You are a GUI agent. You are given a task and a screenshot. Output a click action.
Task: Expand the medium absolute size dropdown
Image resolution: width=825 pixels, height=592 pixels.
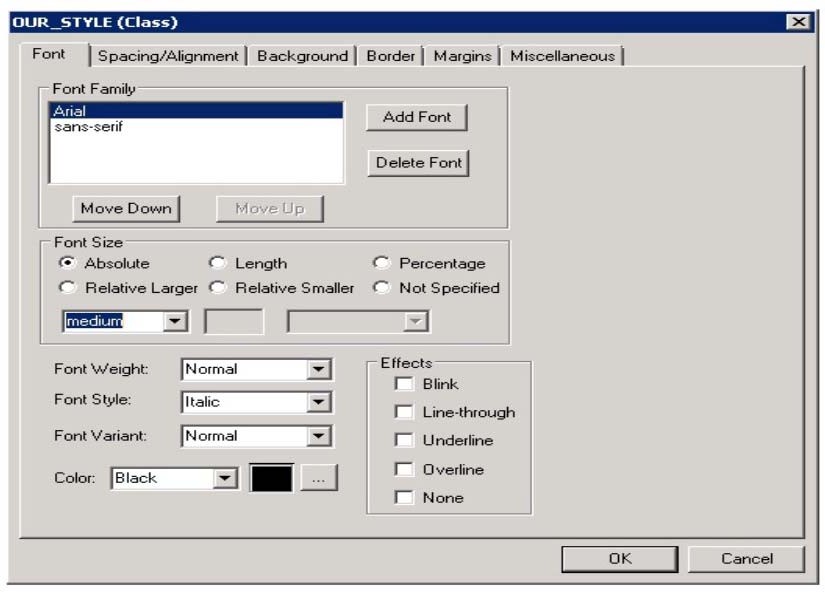175,322
